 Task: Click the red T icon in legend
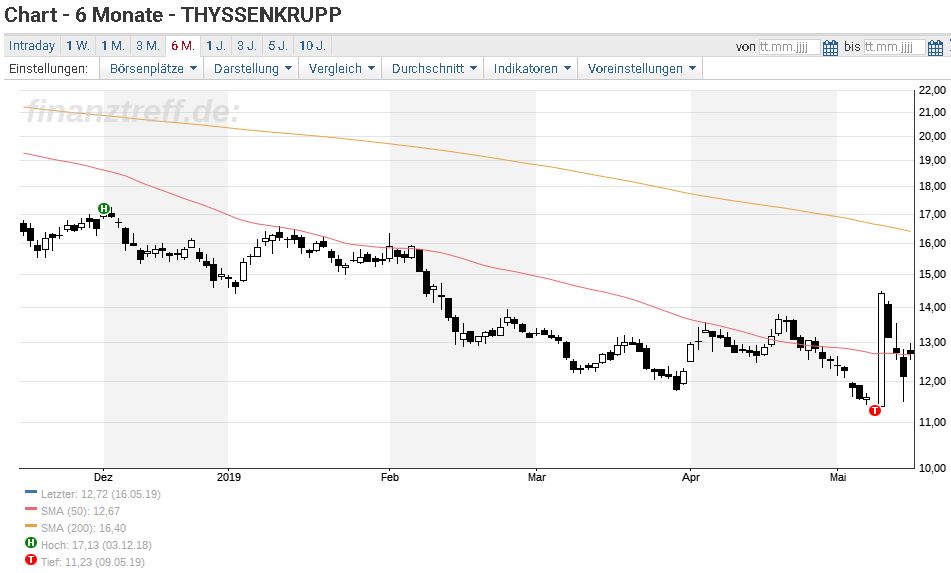tap(31, 560)
